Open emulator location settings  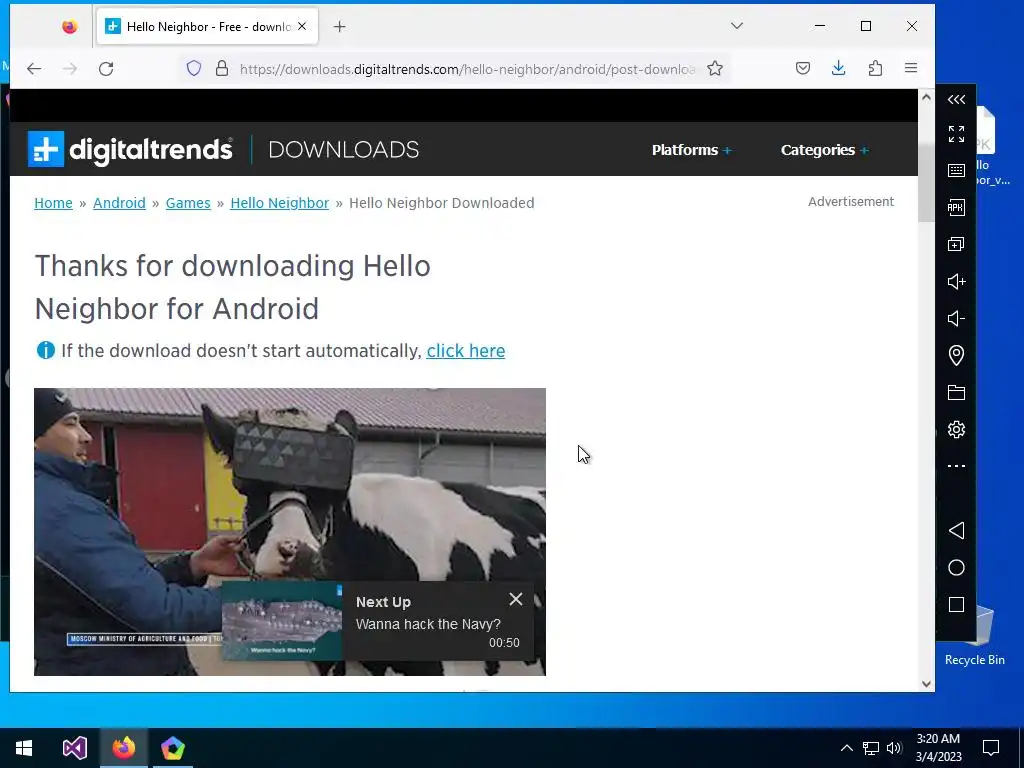point(956,355)
